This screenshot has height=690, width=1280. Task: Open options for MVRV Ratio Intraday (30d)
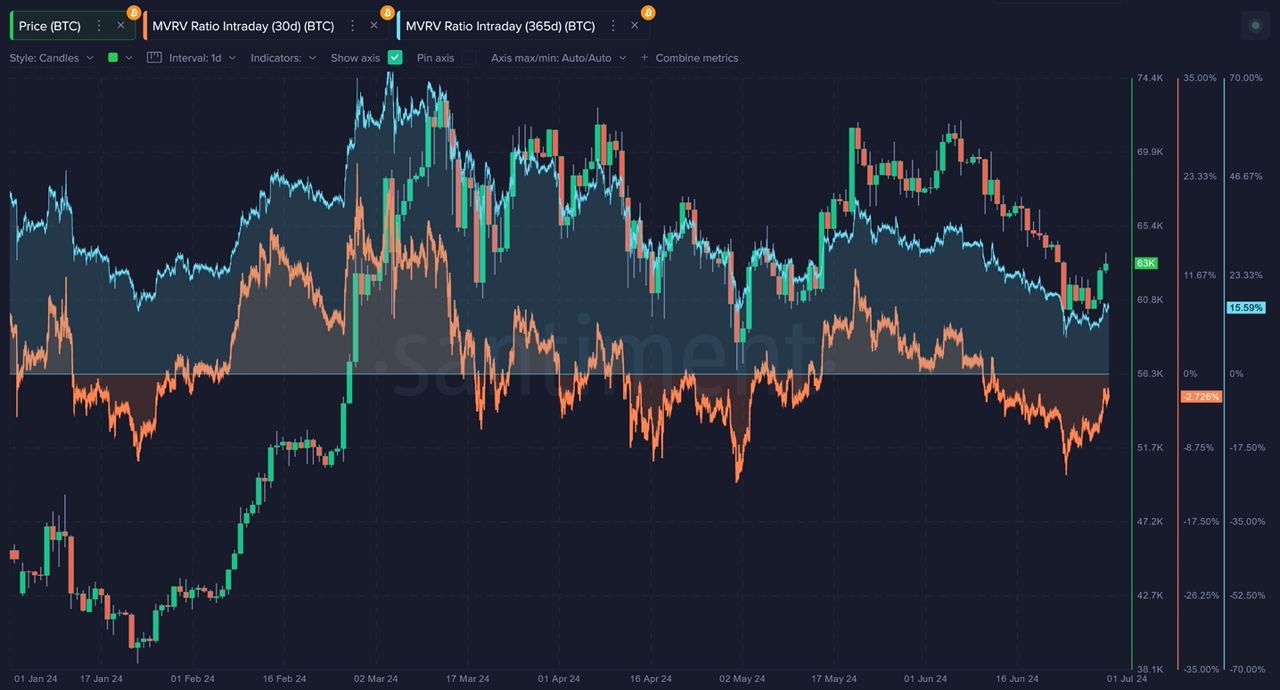(352, 26)
